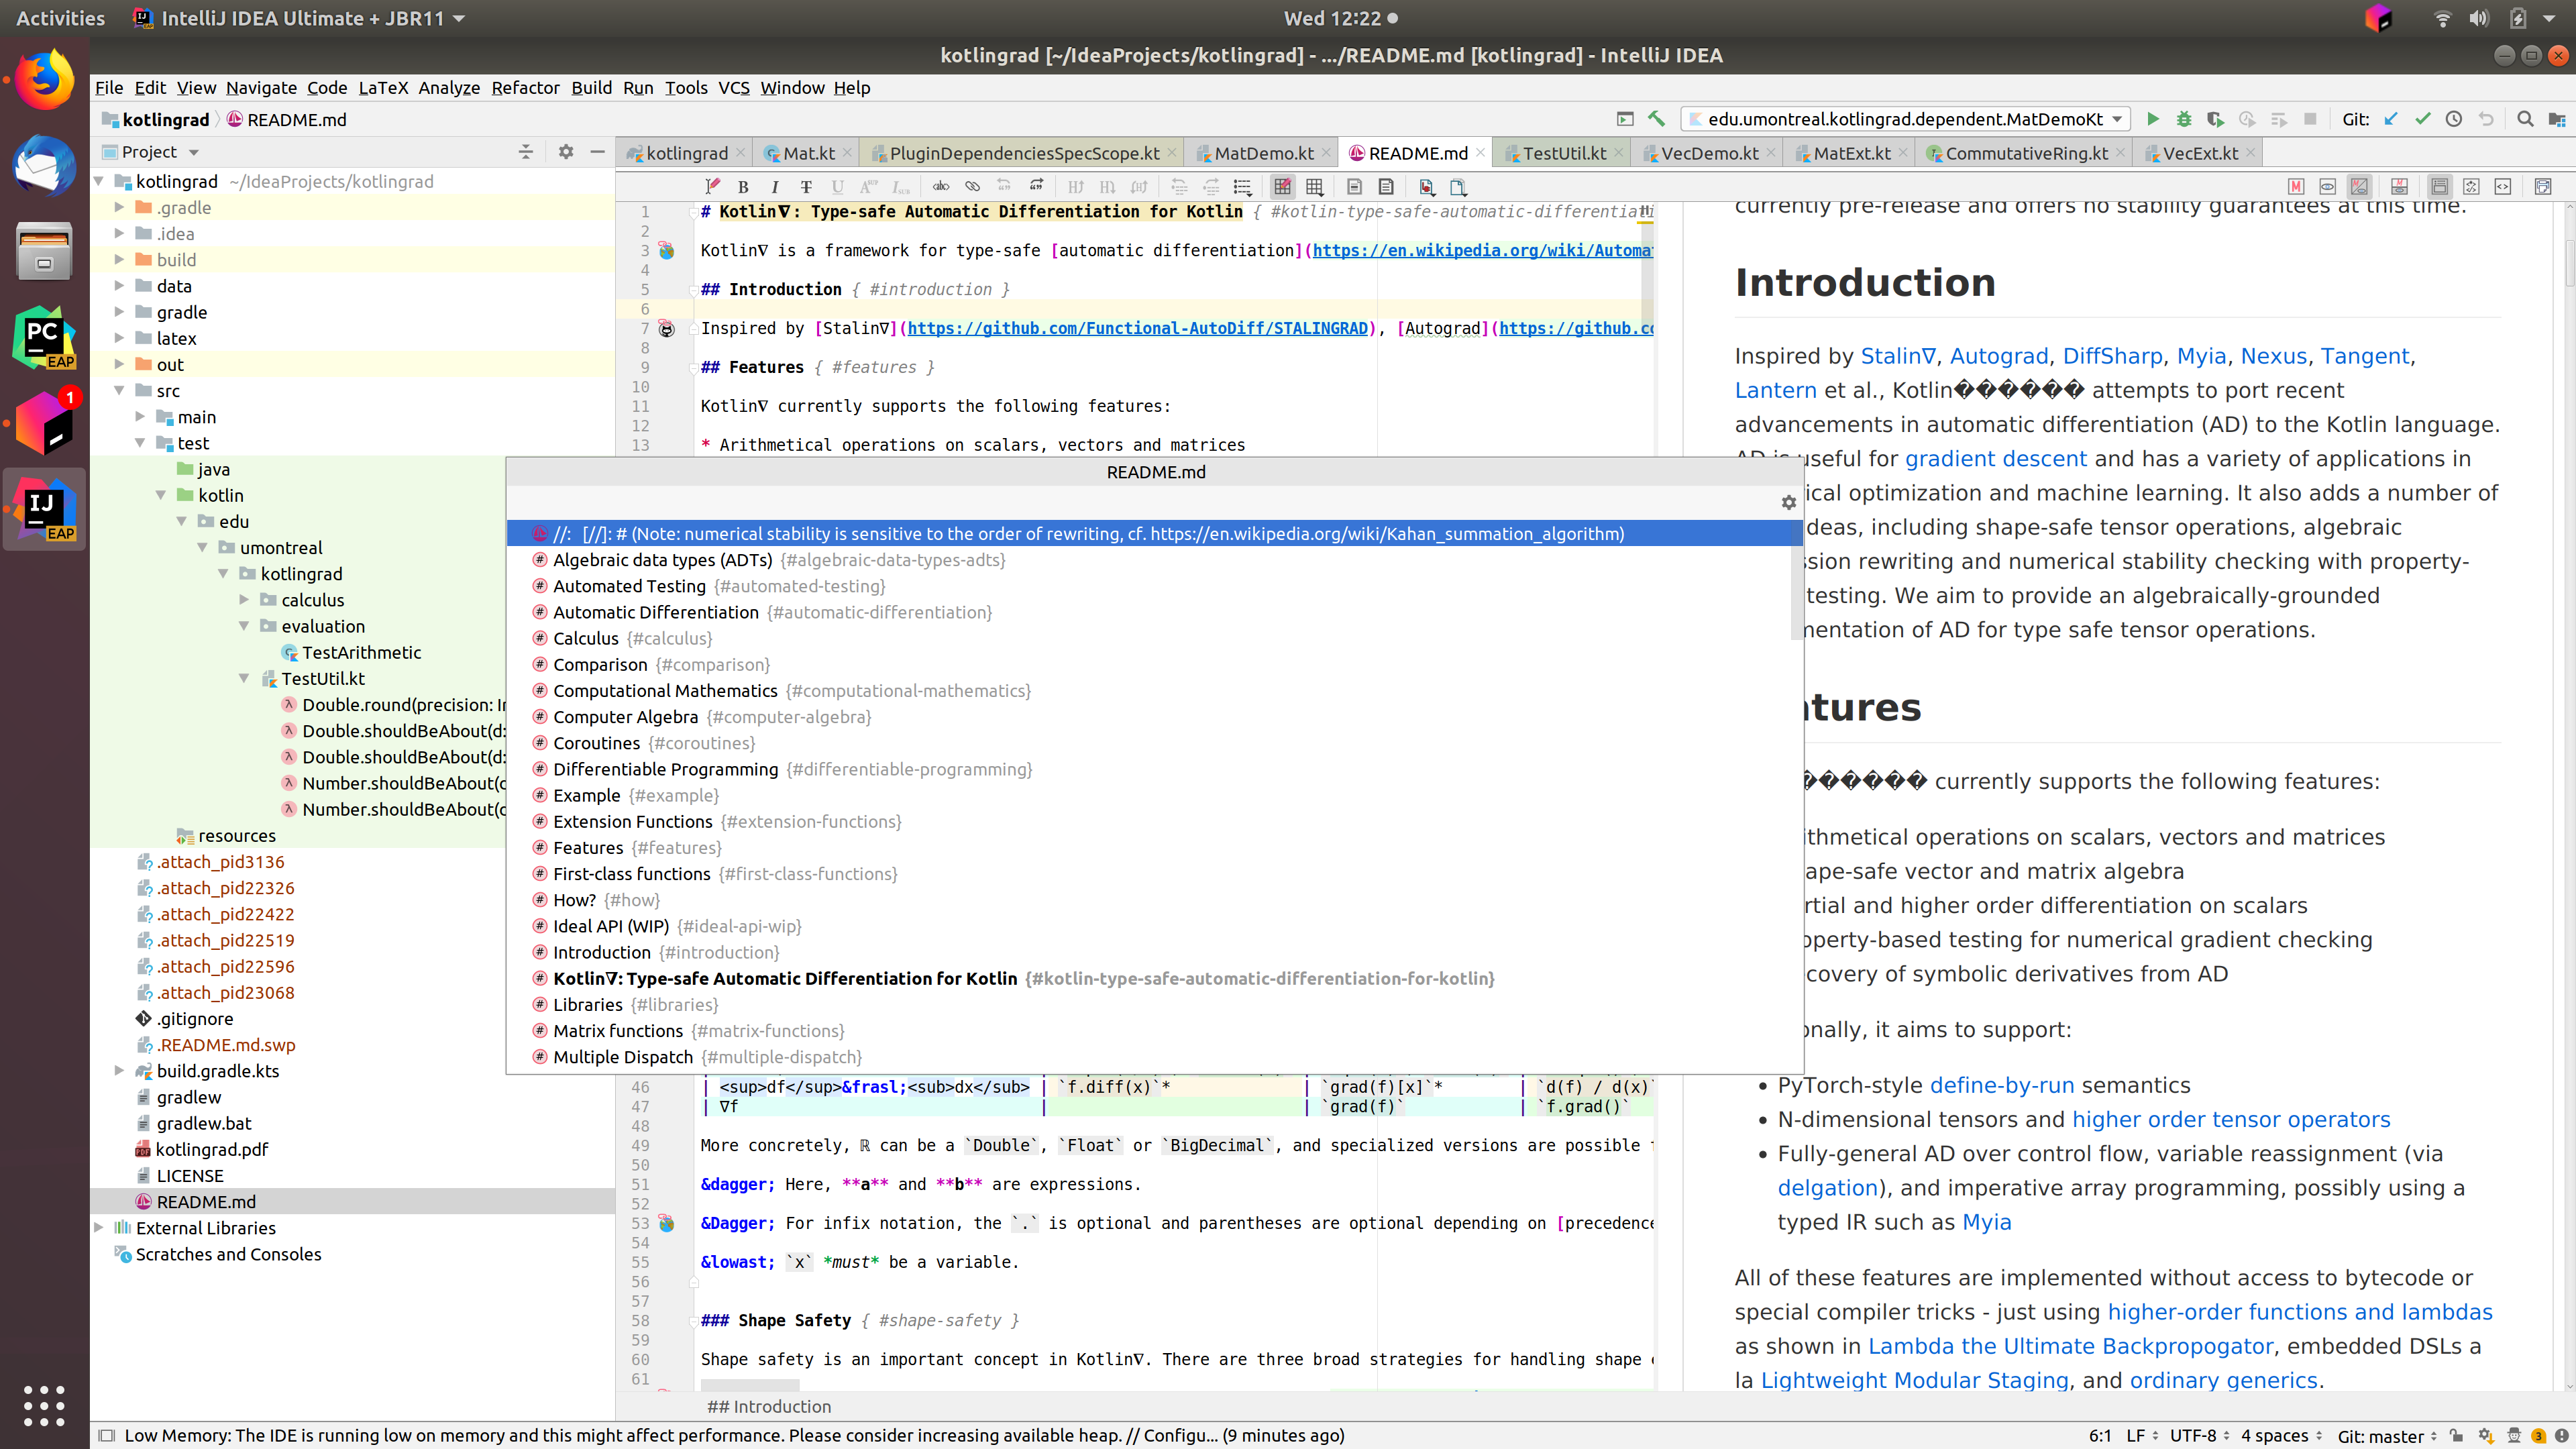Insert a hyperlink using the chain icon

[x=972, y=187]
